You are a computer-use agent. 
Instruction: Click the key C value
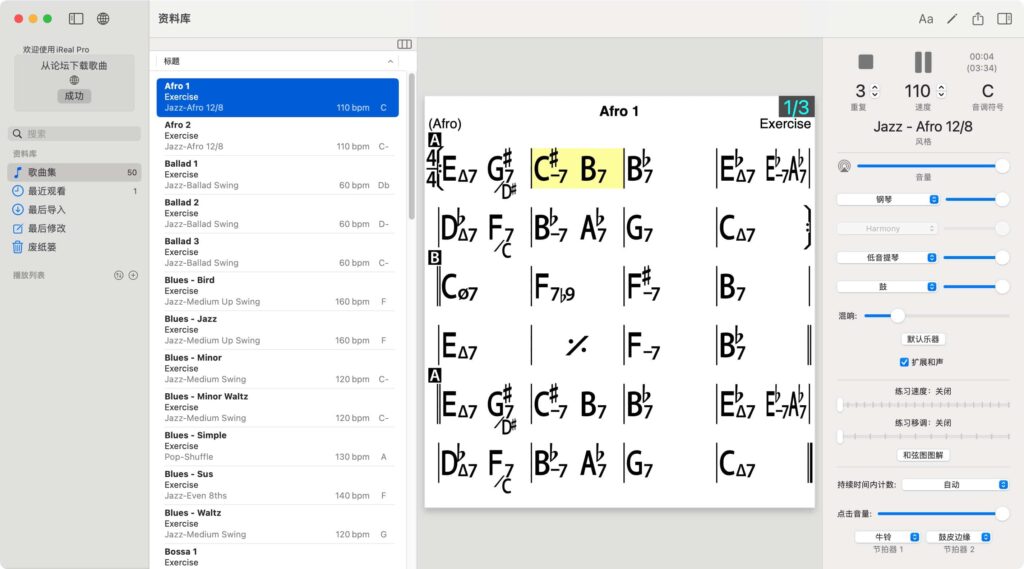point(987,91)
